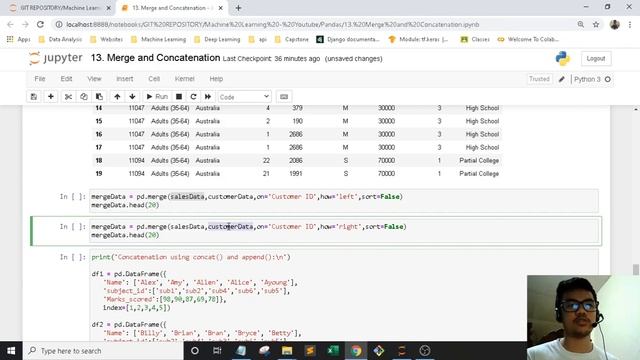
Task: Open Chrome three-dot menu
Action: [x=630, y=24]
